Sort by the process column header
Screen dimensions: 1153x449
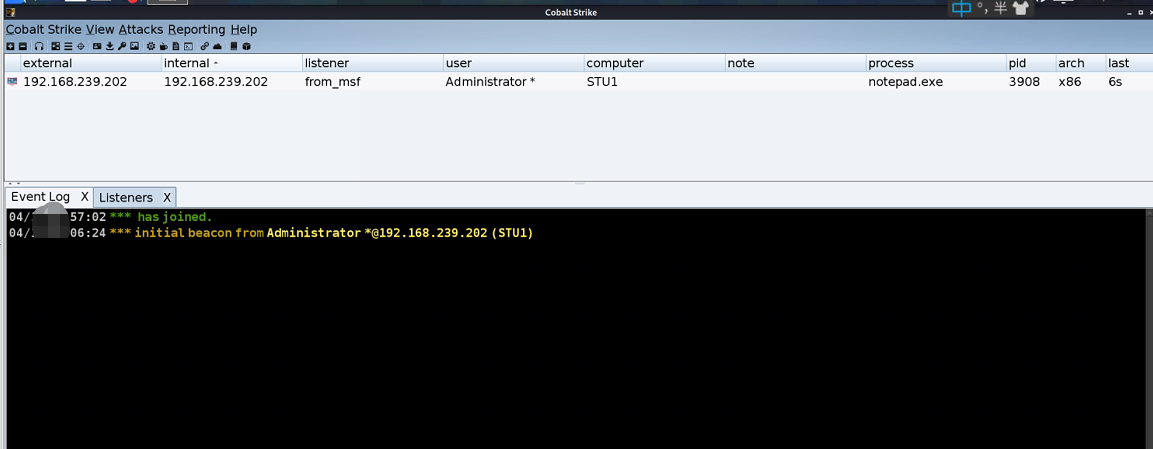point(936,63)
